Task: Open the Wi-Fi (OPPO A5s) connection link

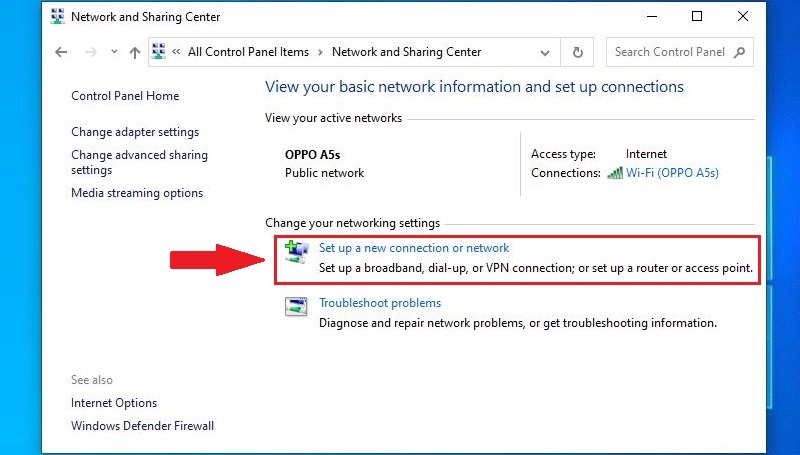Action: tap(672, 173)
